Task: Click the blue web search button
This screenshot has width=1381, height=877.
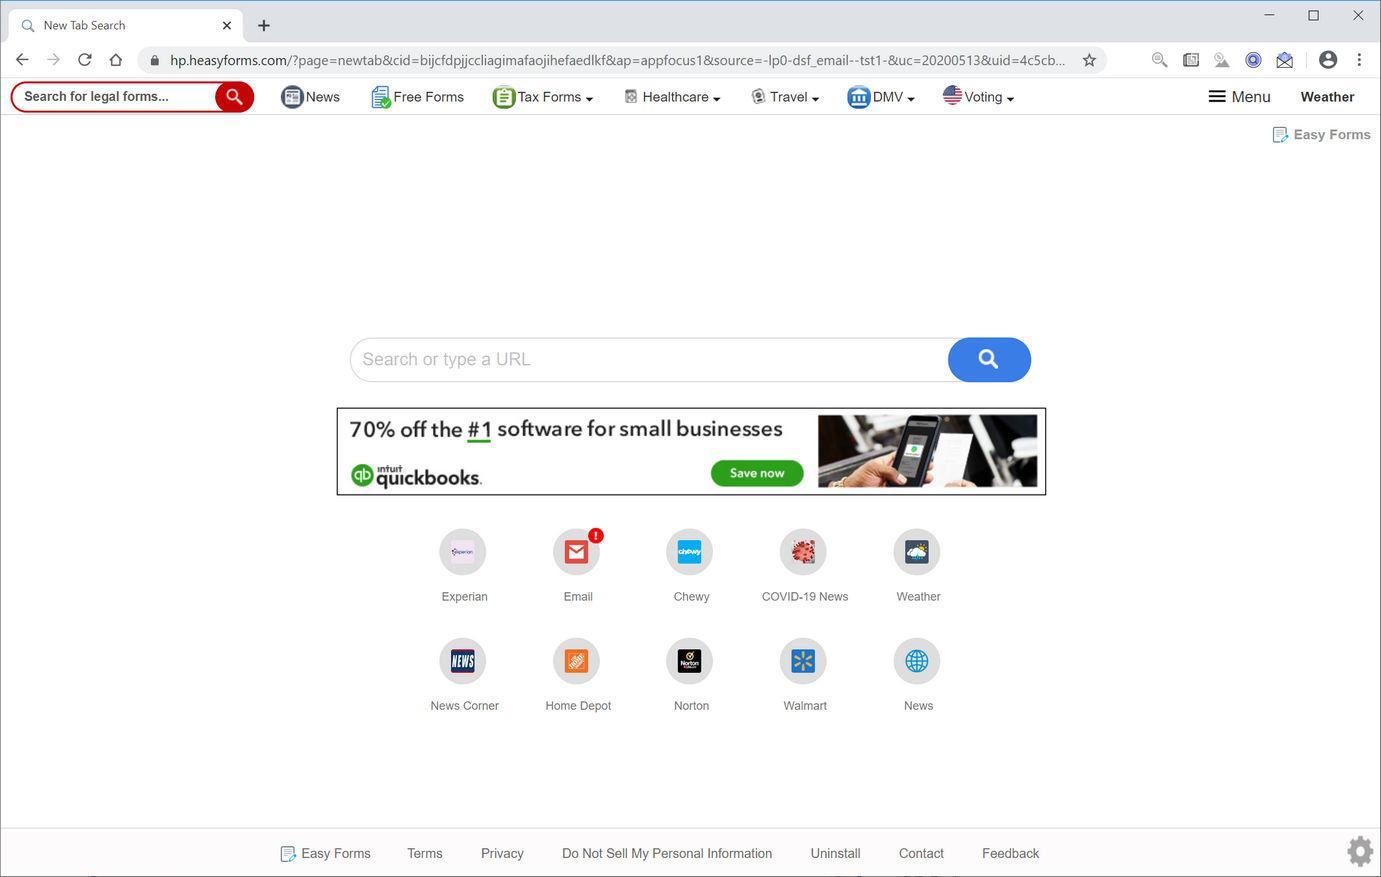Action: 989,360
